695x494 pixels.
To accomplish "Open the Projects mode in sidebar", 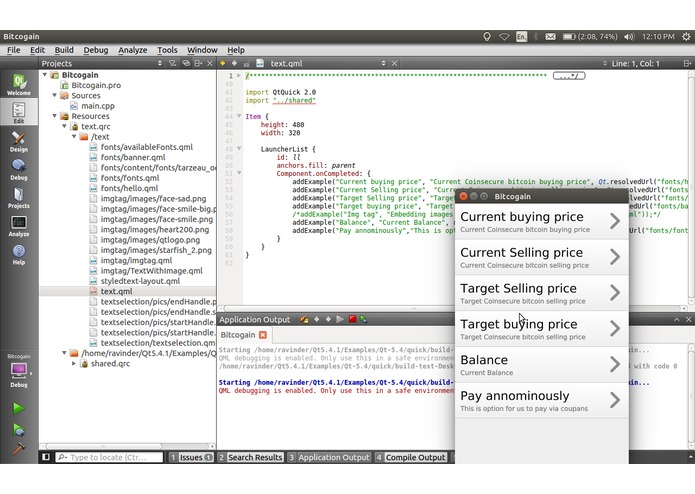I will click(x=19, y=198).
